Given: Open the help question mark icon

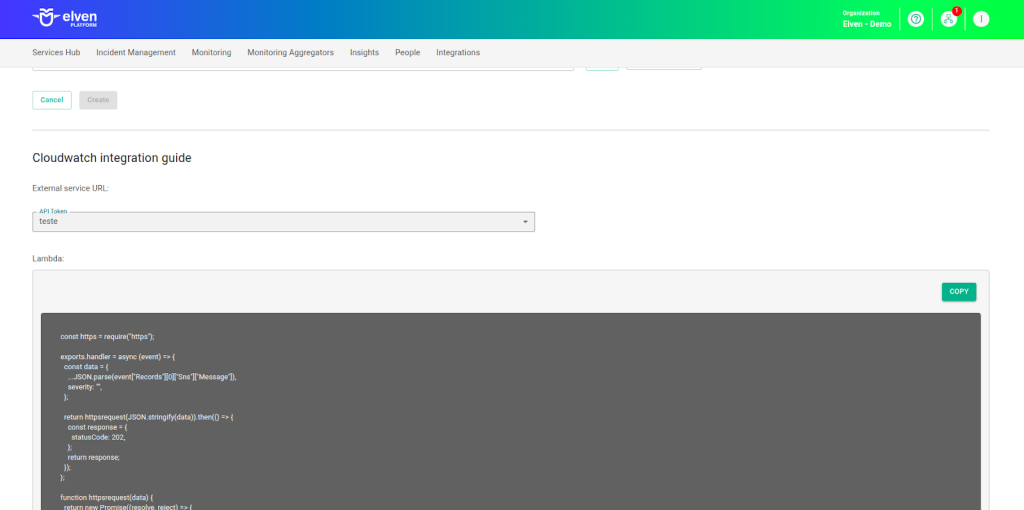Looking at the screenshot, I should (x=915, y=19).
